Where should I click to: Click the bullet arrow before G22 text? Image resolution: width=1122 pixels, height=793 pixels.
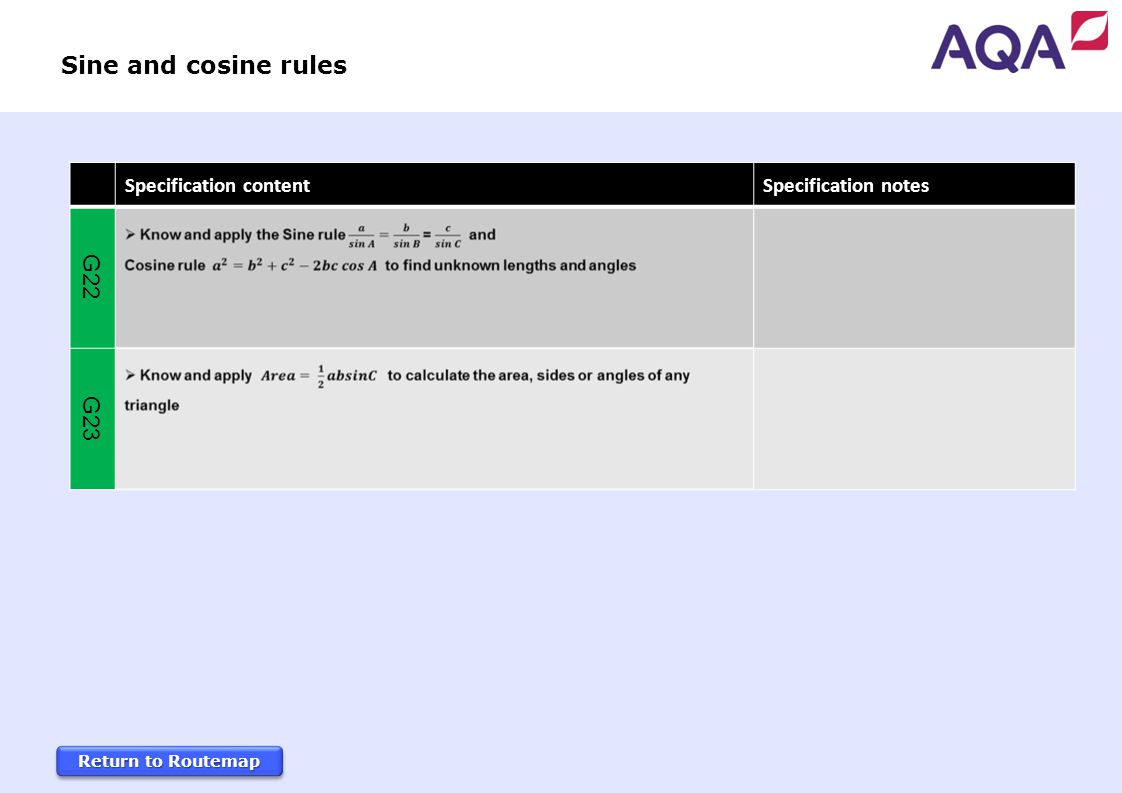pos(130,234)
